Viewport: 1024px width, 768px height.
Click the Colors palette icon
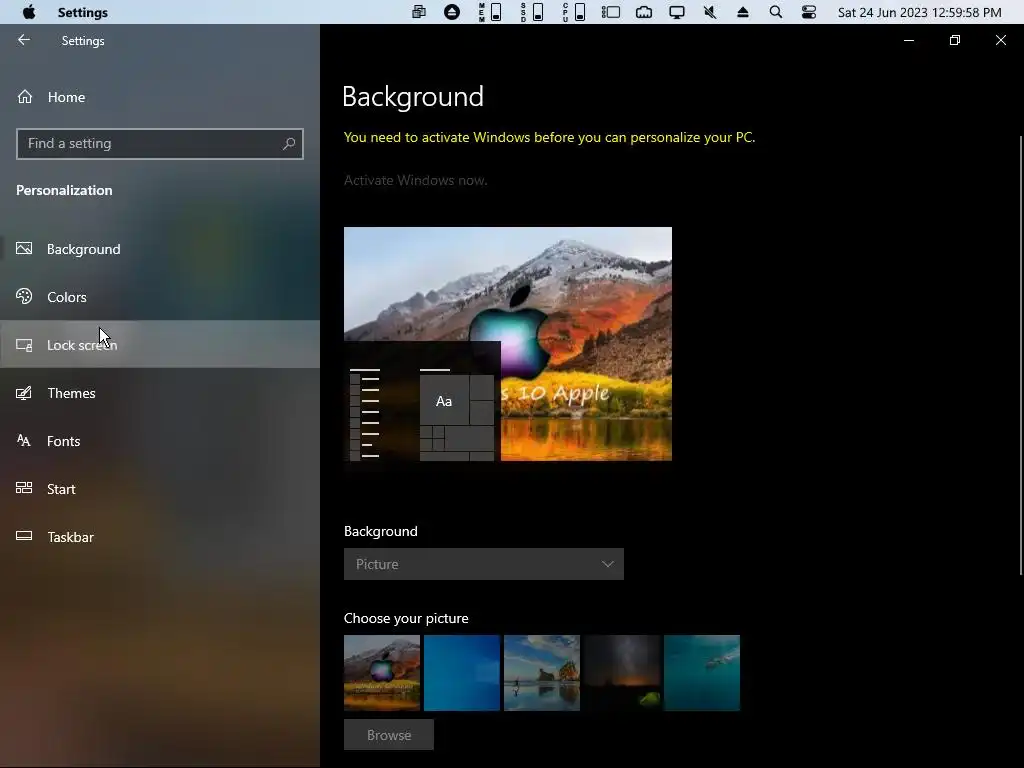coord(24,296)
